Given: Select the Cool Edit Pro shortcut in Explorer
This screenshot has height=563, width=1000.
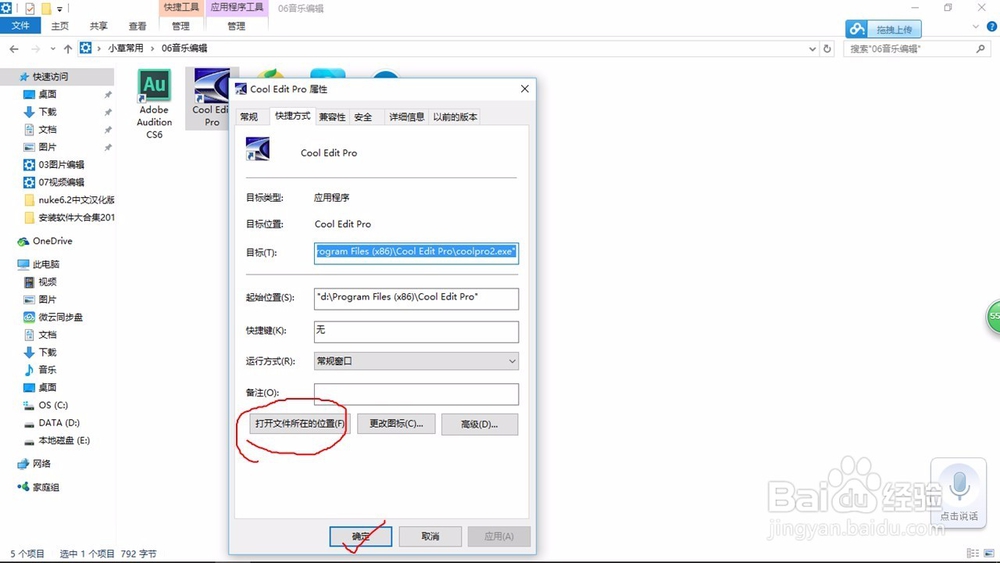Looking at the screenshot, I should (x=211, y=98).
